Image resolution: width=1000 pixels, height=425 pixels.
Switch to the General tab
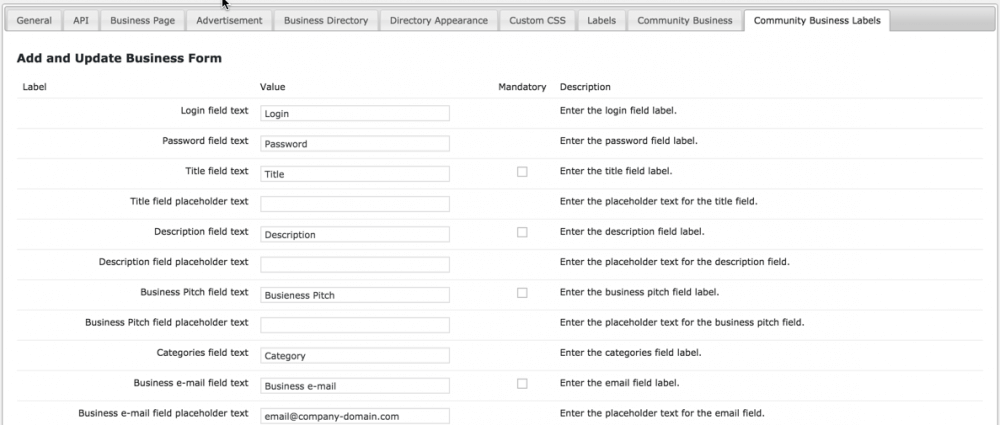pyautogui.click(x=35, y=20)
